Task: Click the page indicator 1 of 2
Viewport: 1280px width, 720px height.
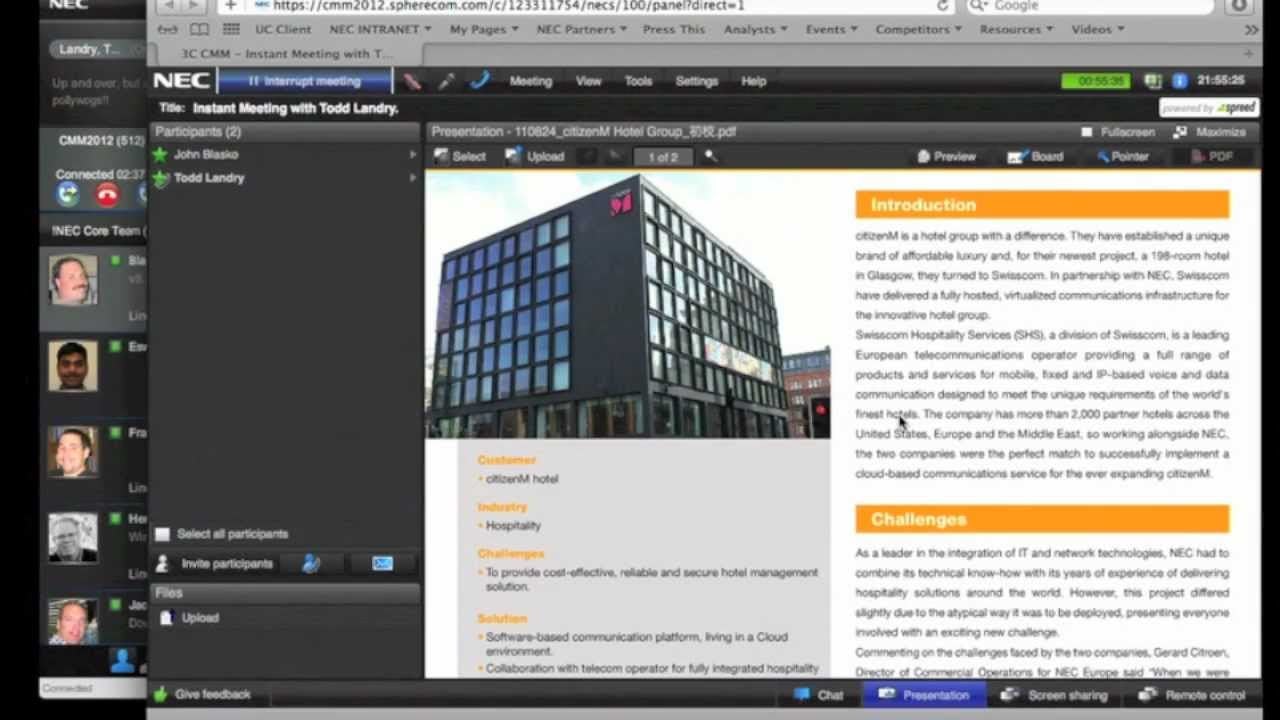Action: 662,157
